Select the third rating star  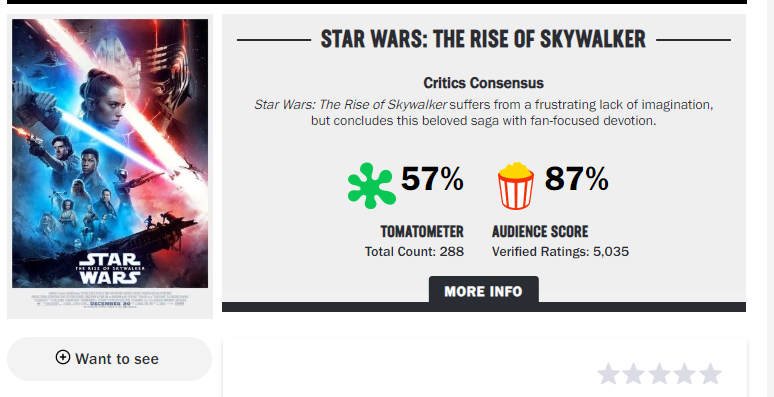[659, 374]
